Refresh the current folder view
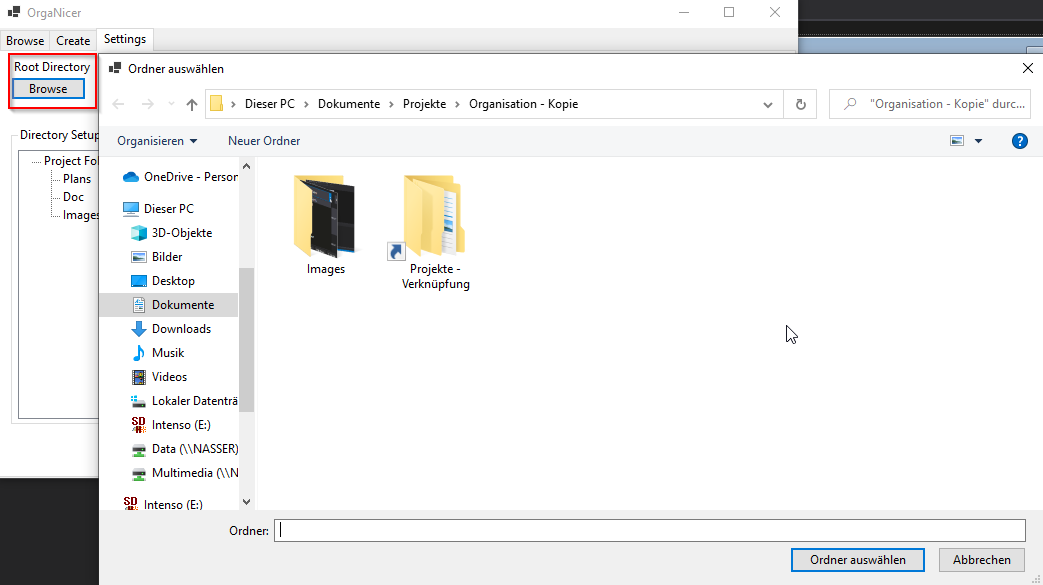Screen dimensions: 1043x585 [x=800, y=104]
